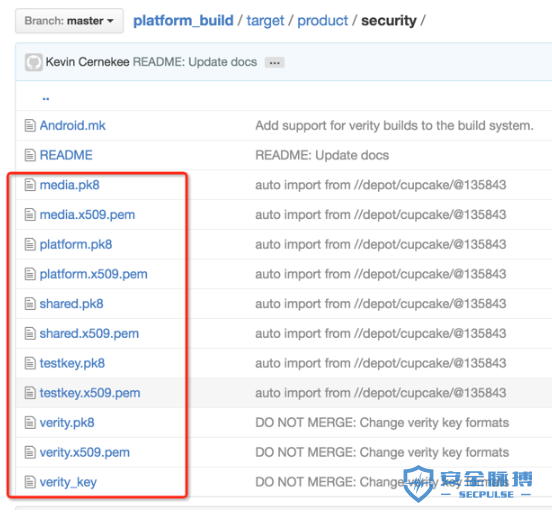Open the platform.pk8 file
Viewport: 552px width, 519px height.
(x=76, y=244)
